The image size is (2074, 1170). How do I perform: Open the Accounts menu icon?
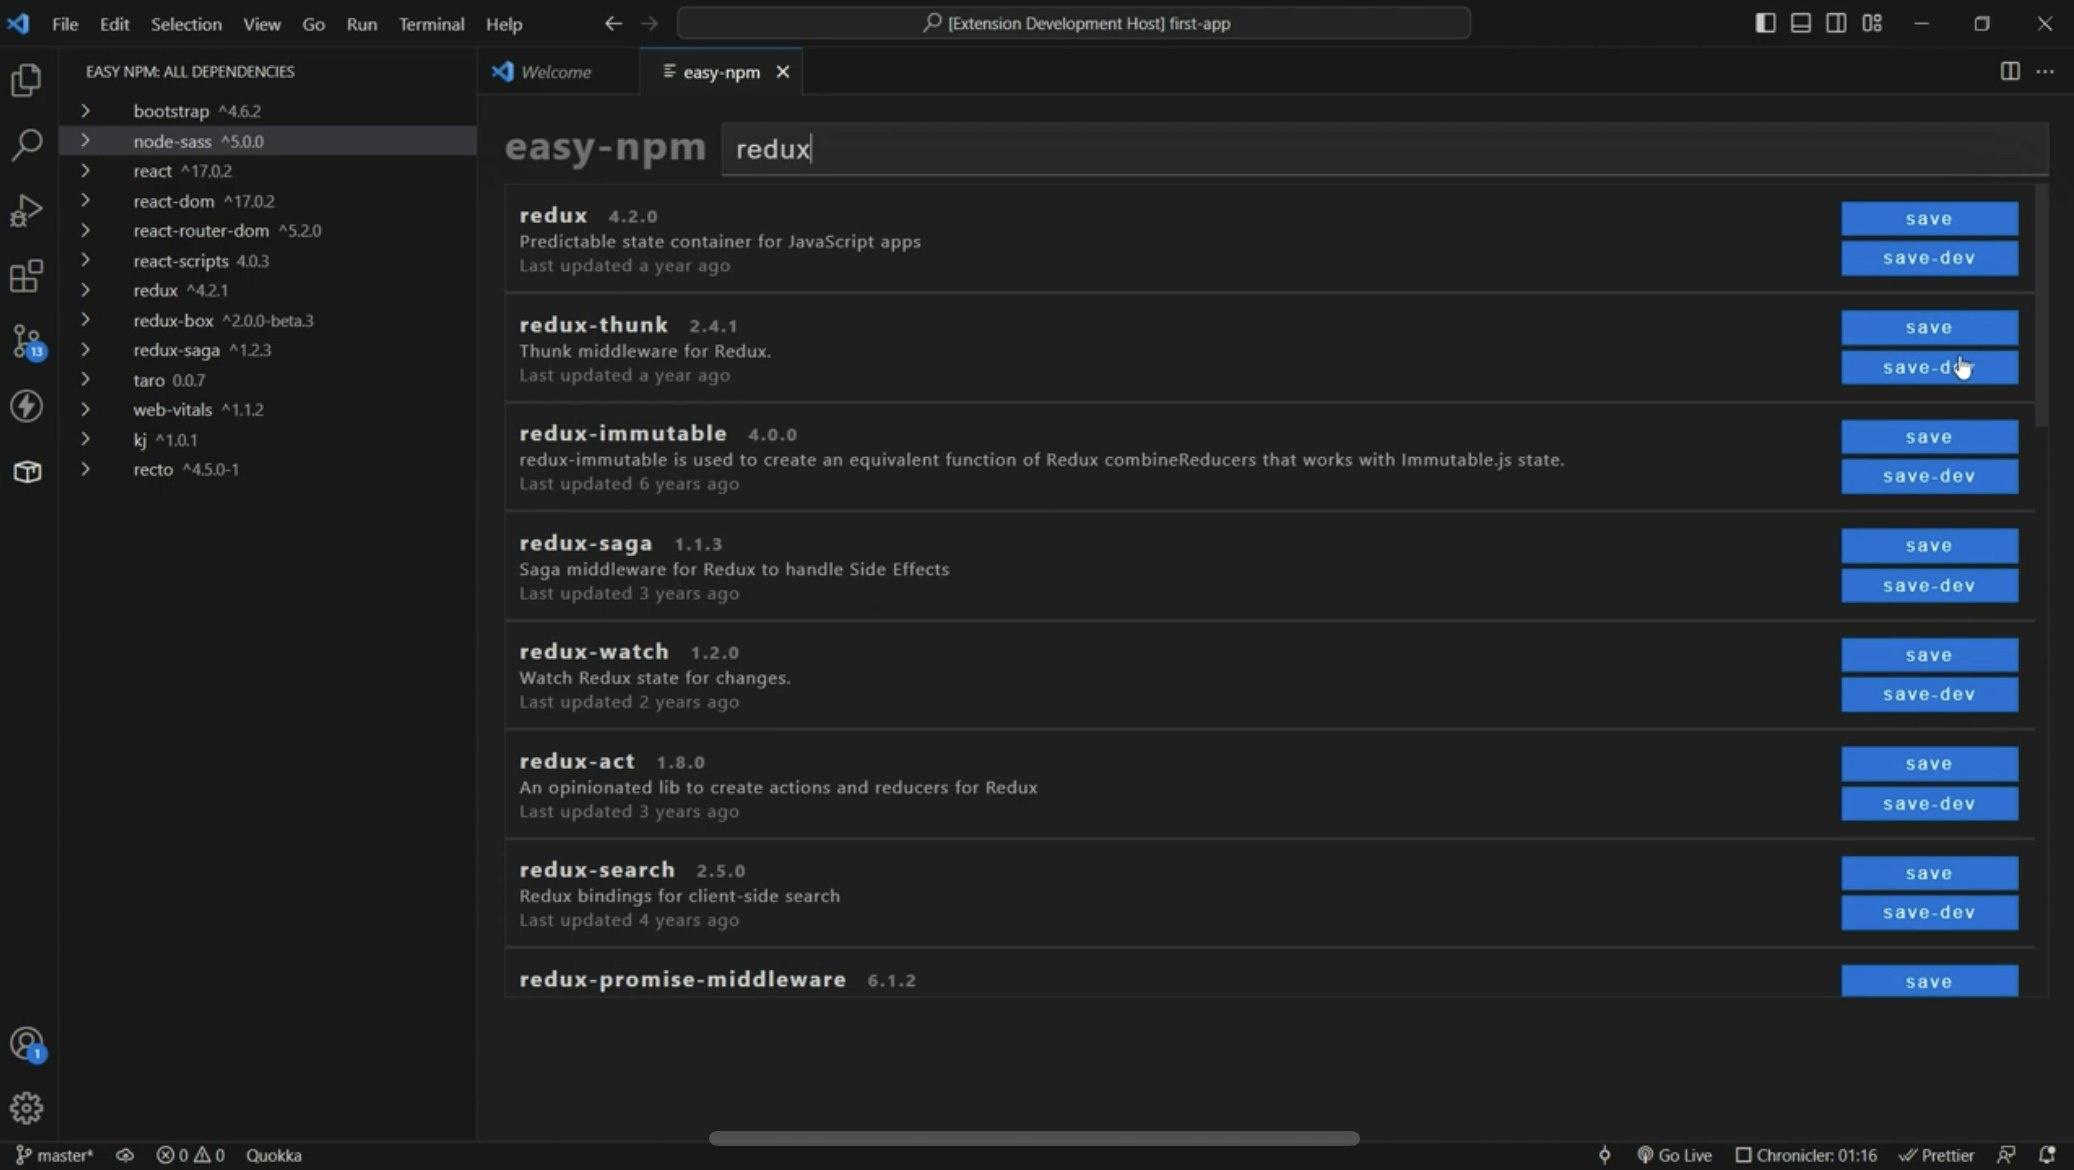(27, 1044)
